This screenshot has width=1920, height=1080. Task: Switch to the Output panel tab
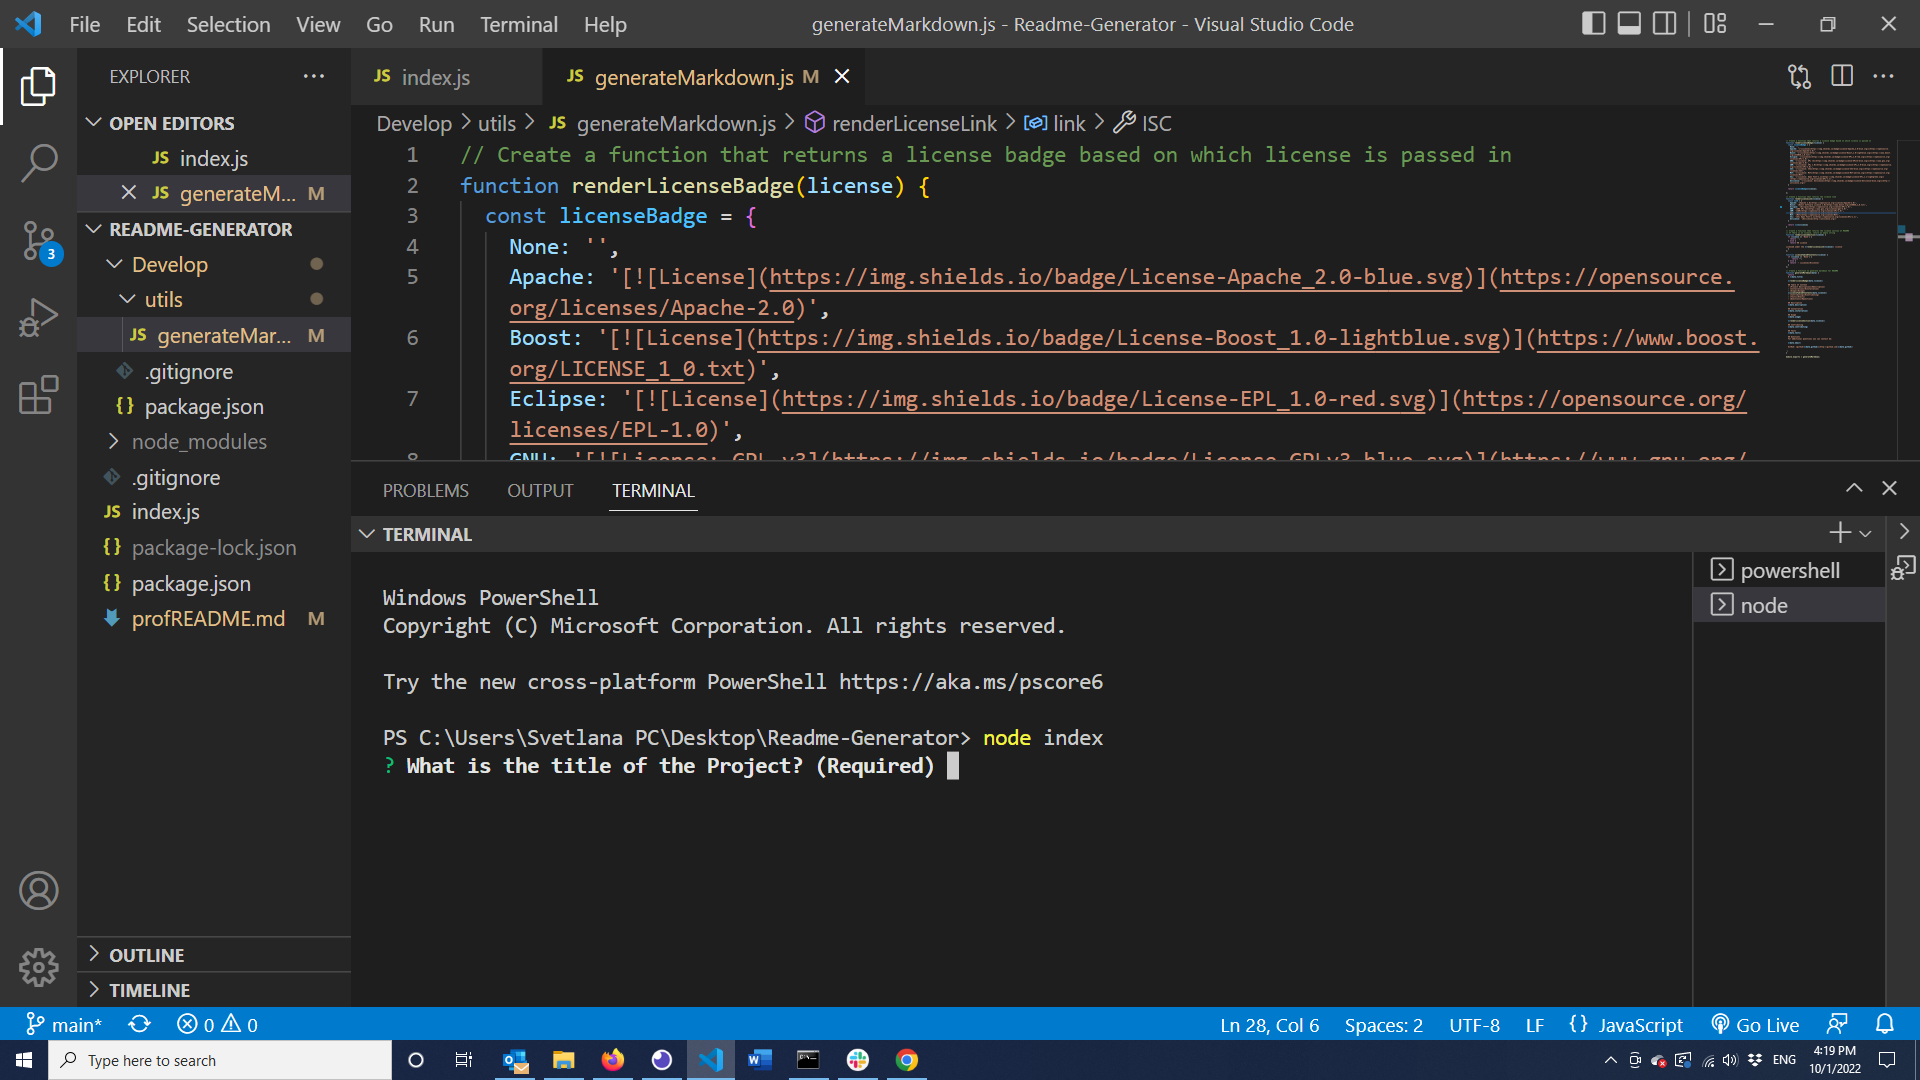coord(540,490)
